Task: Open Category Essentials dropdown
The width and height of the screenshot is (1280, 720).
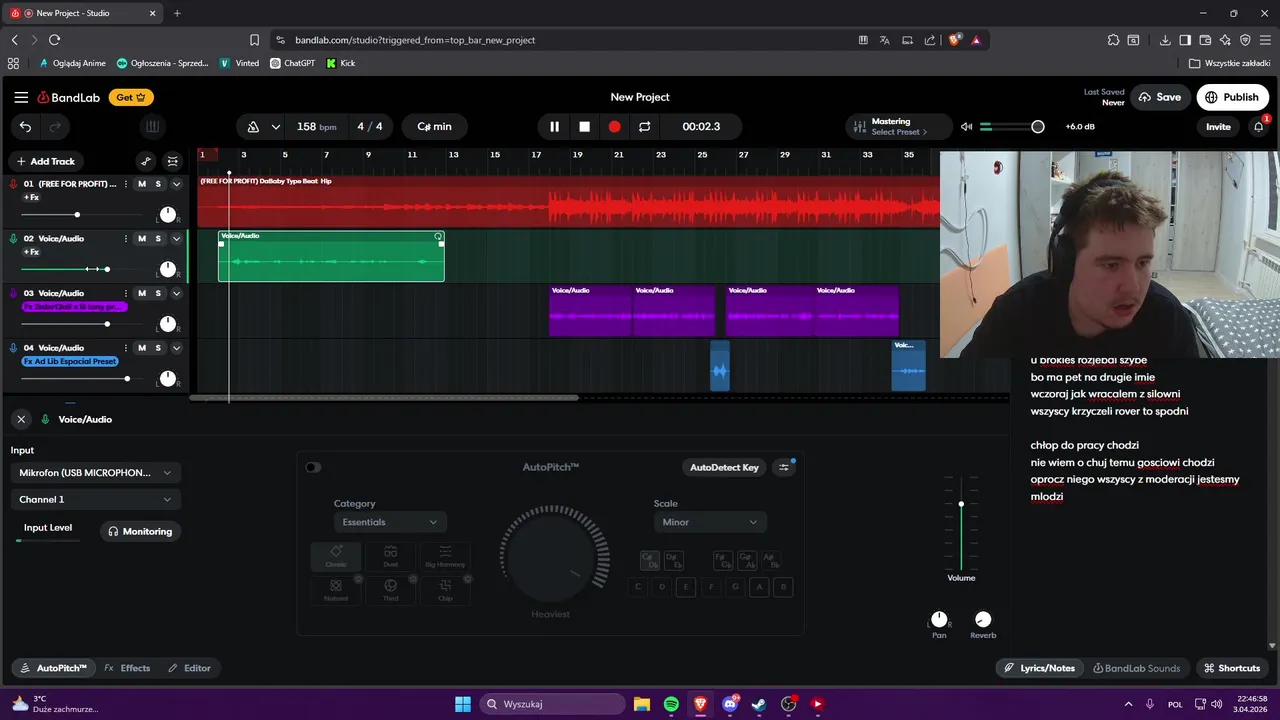Action: tap(390, 522)
